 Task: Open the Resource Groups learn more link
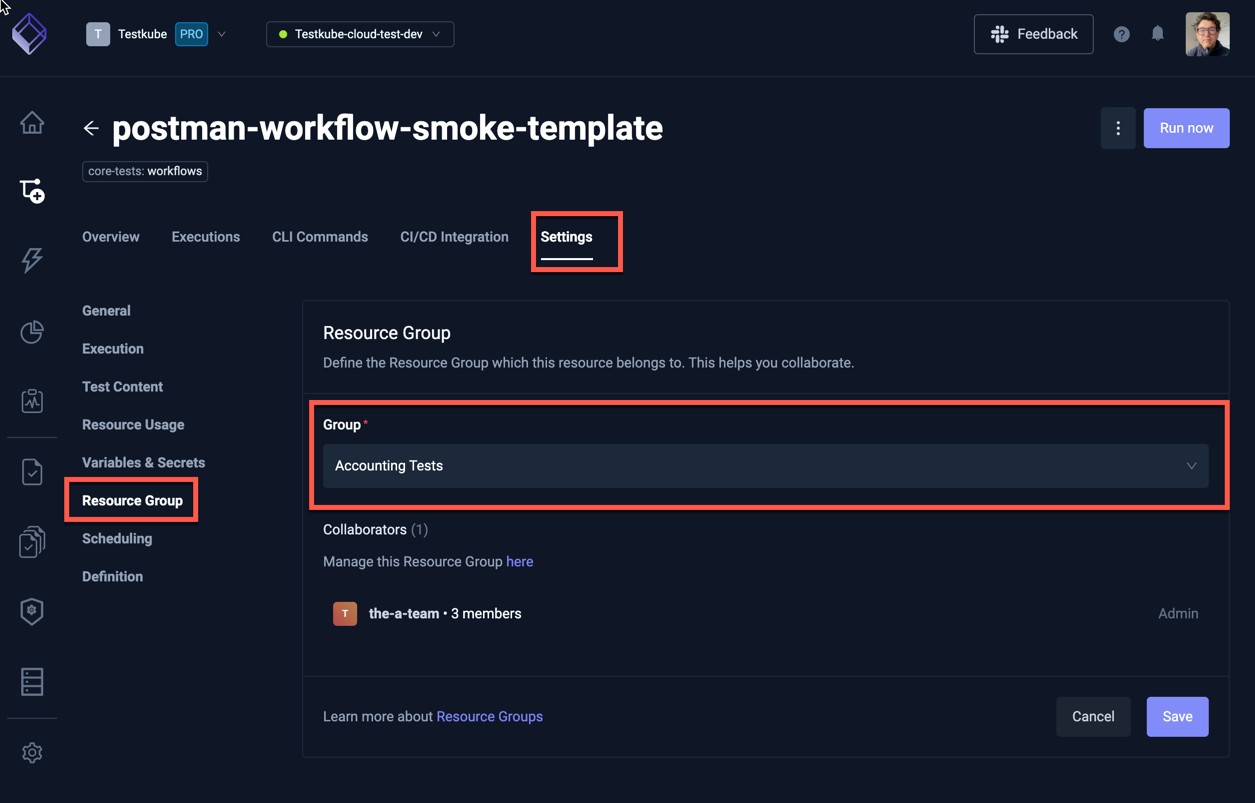489,716
